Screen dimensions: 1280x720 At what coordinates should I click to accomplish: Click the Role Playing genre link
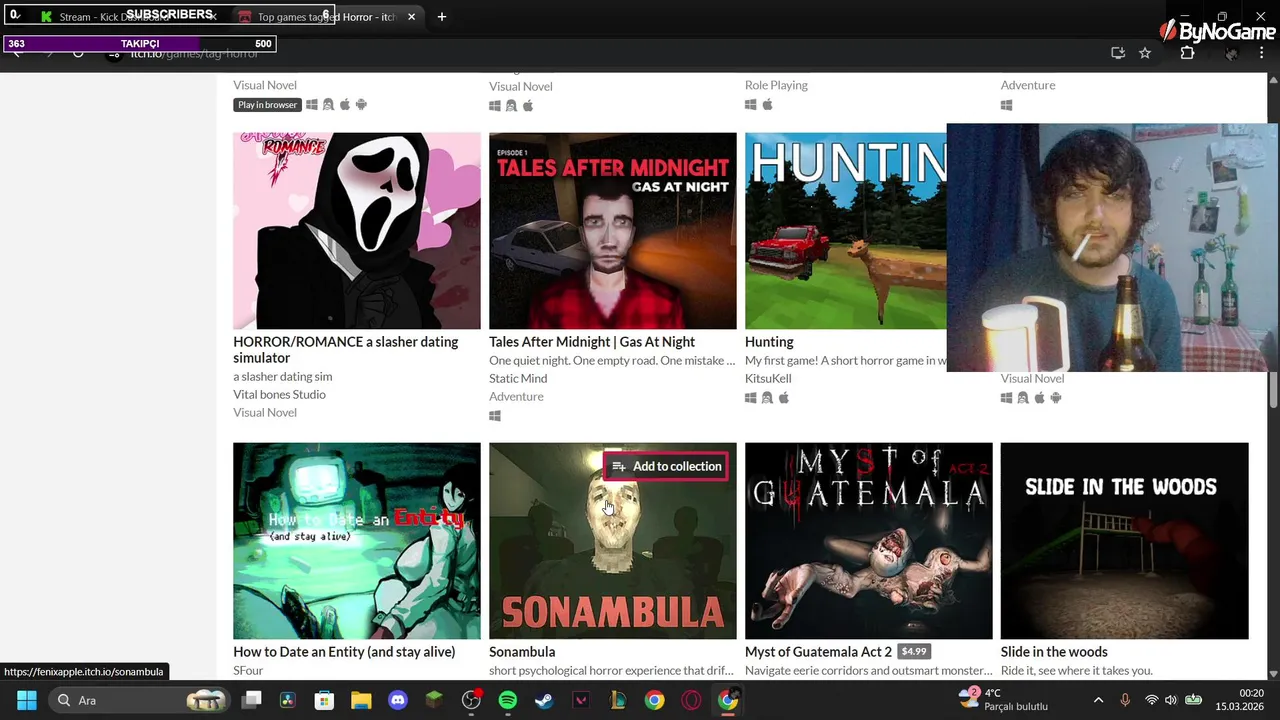776,85
